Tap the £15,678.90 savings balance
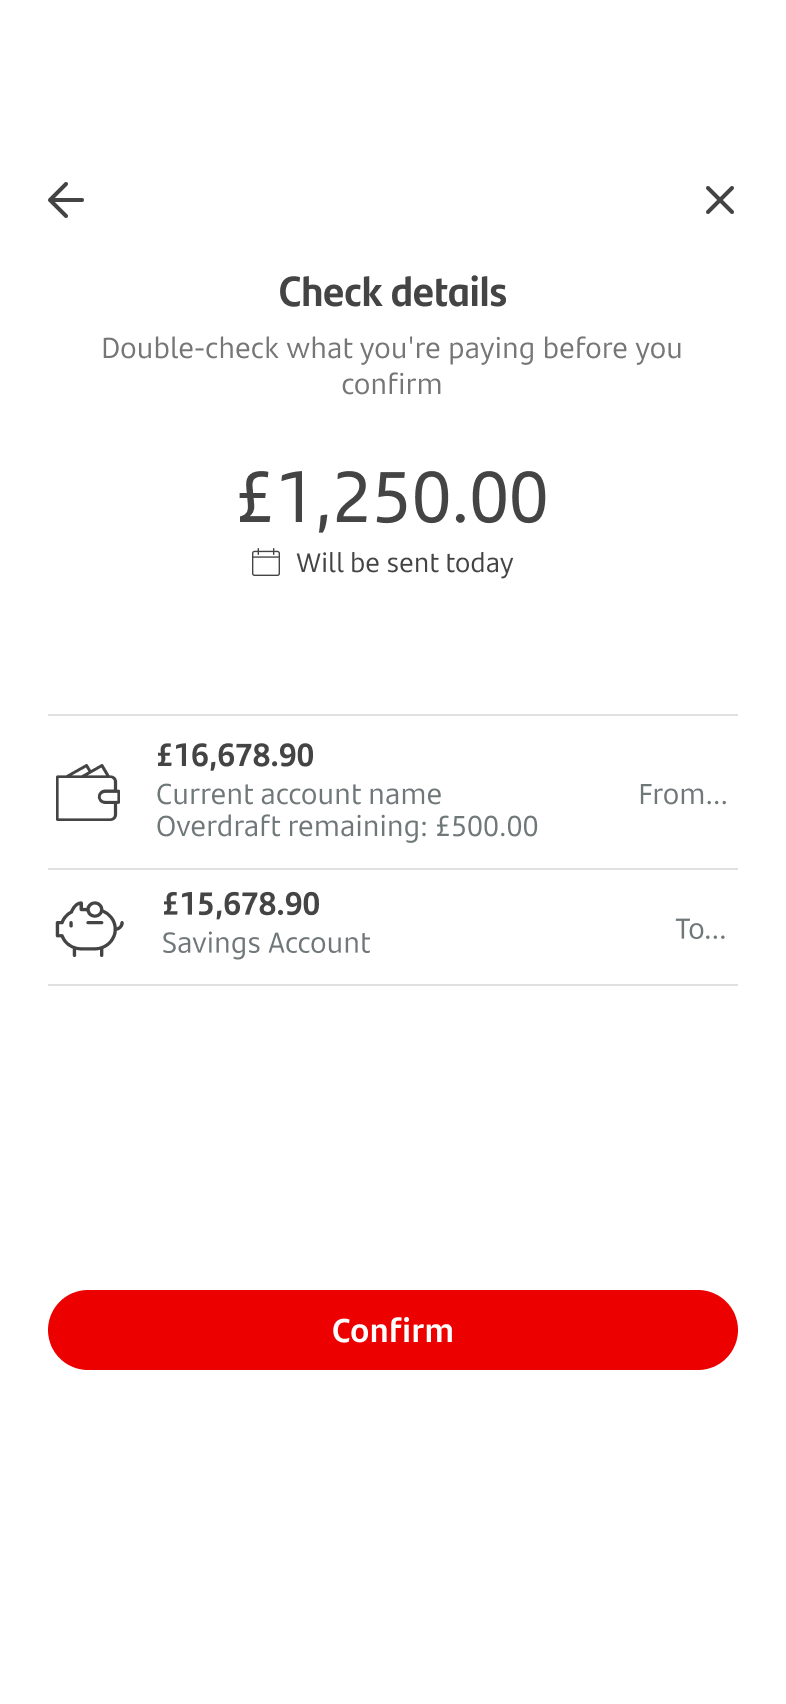The height and width of the screenshot is (1704, 786). [241, 904]
